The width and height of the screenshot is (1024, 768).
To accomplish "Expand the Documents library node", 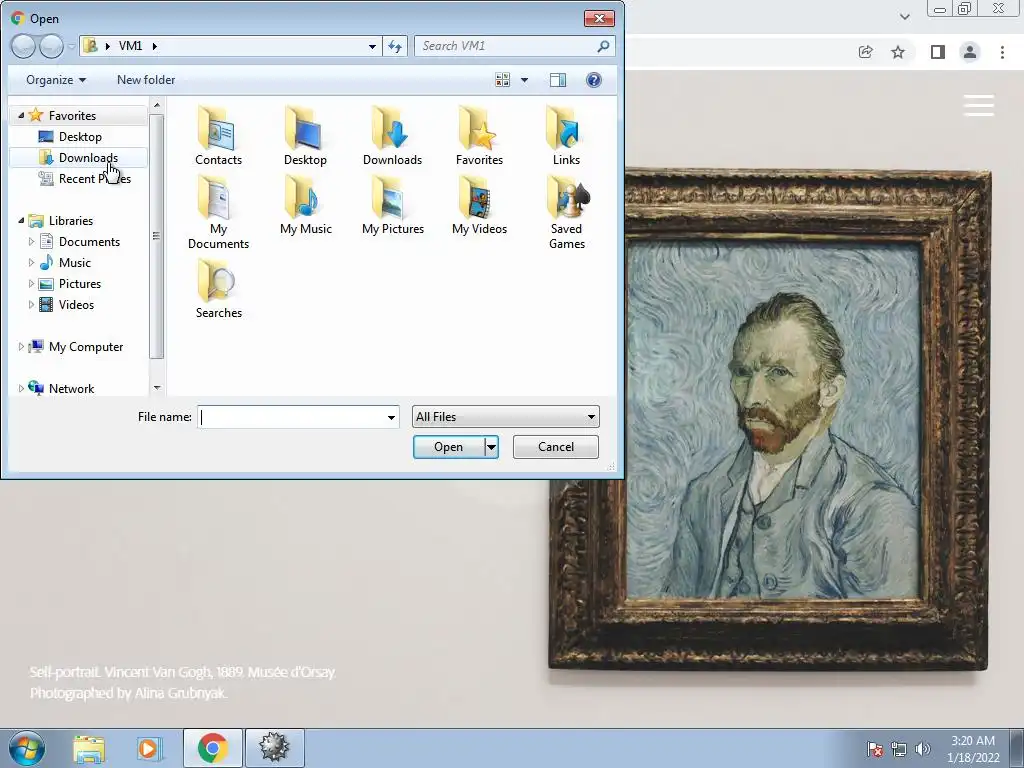I will (x=31, y=242).
